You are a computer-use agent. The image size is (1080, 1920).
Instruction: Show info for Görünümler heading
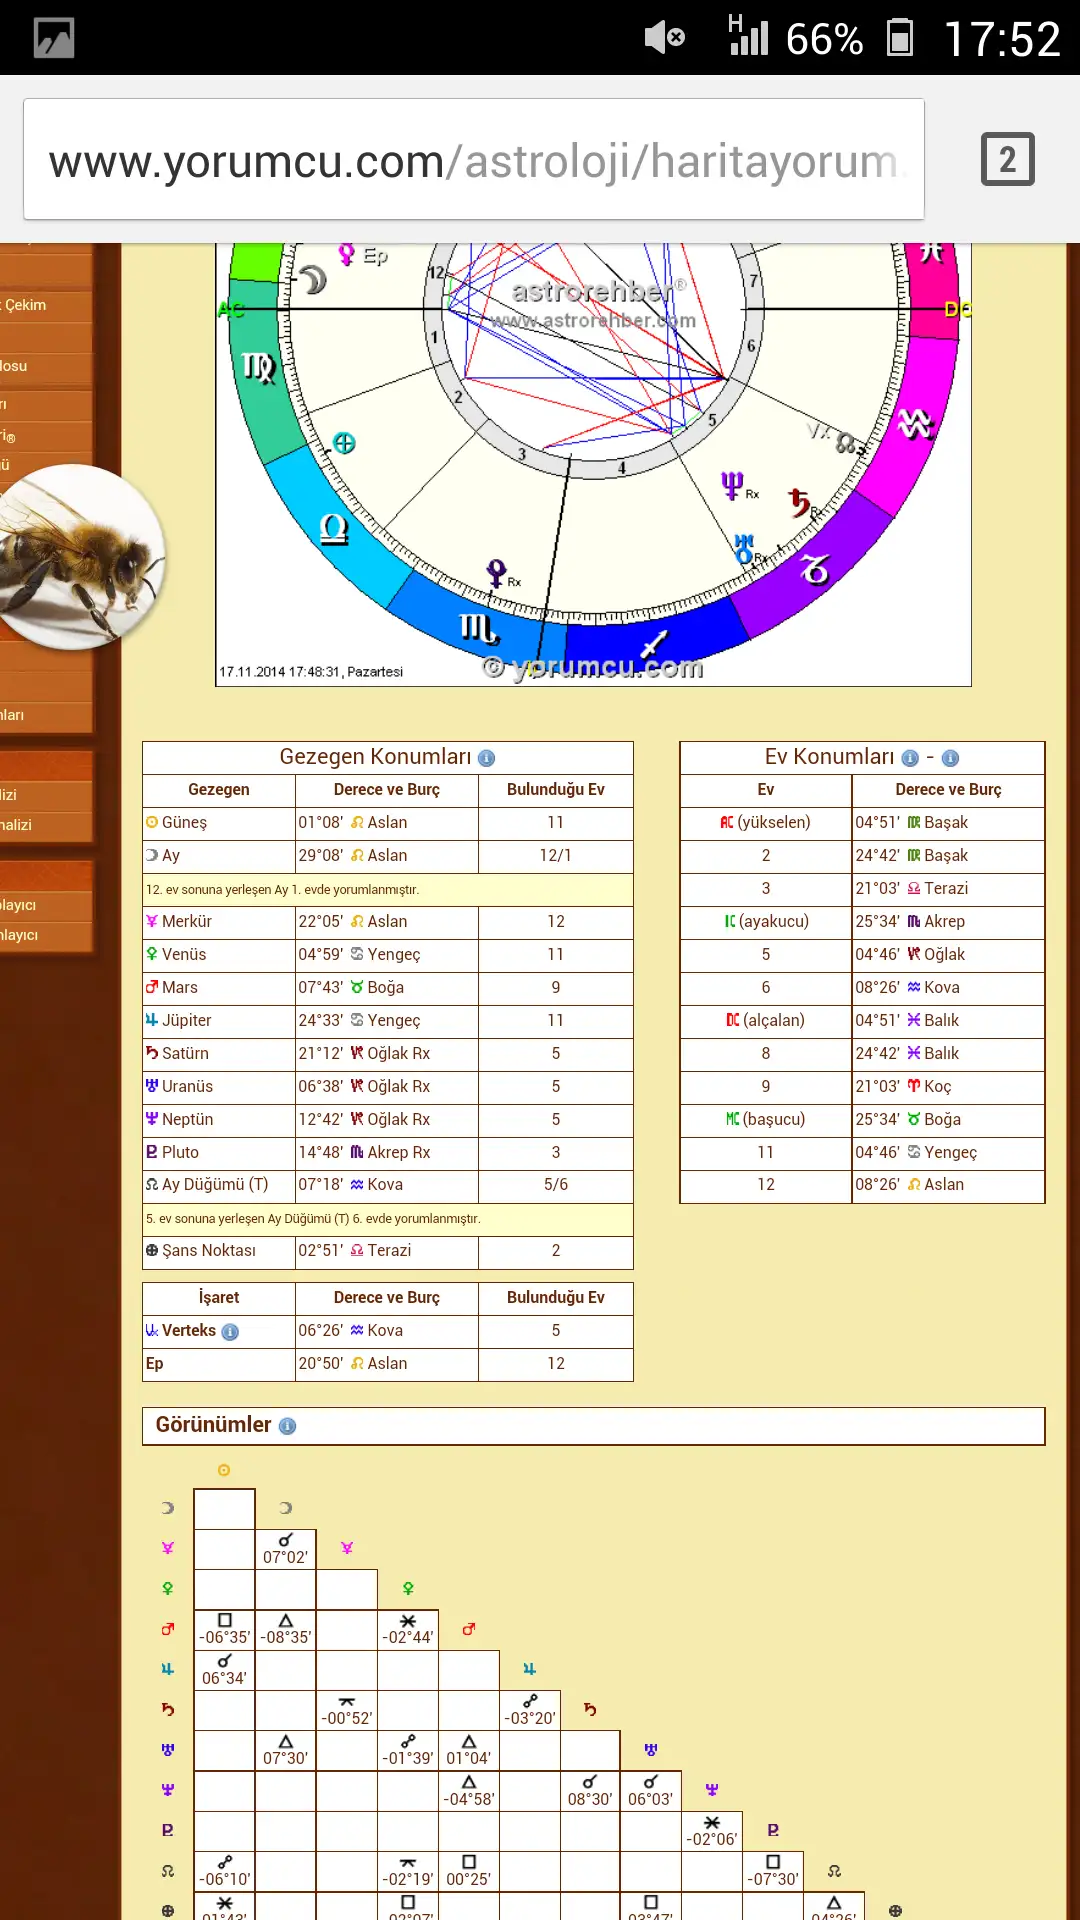tap(288, 1426)
